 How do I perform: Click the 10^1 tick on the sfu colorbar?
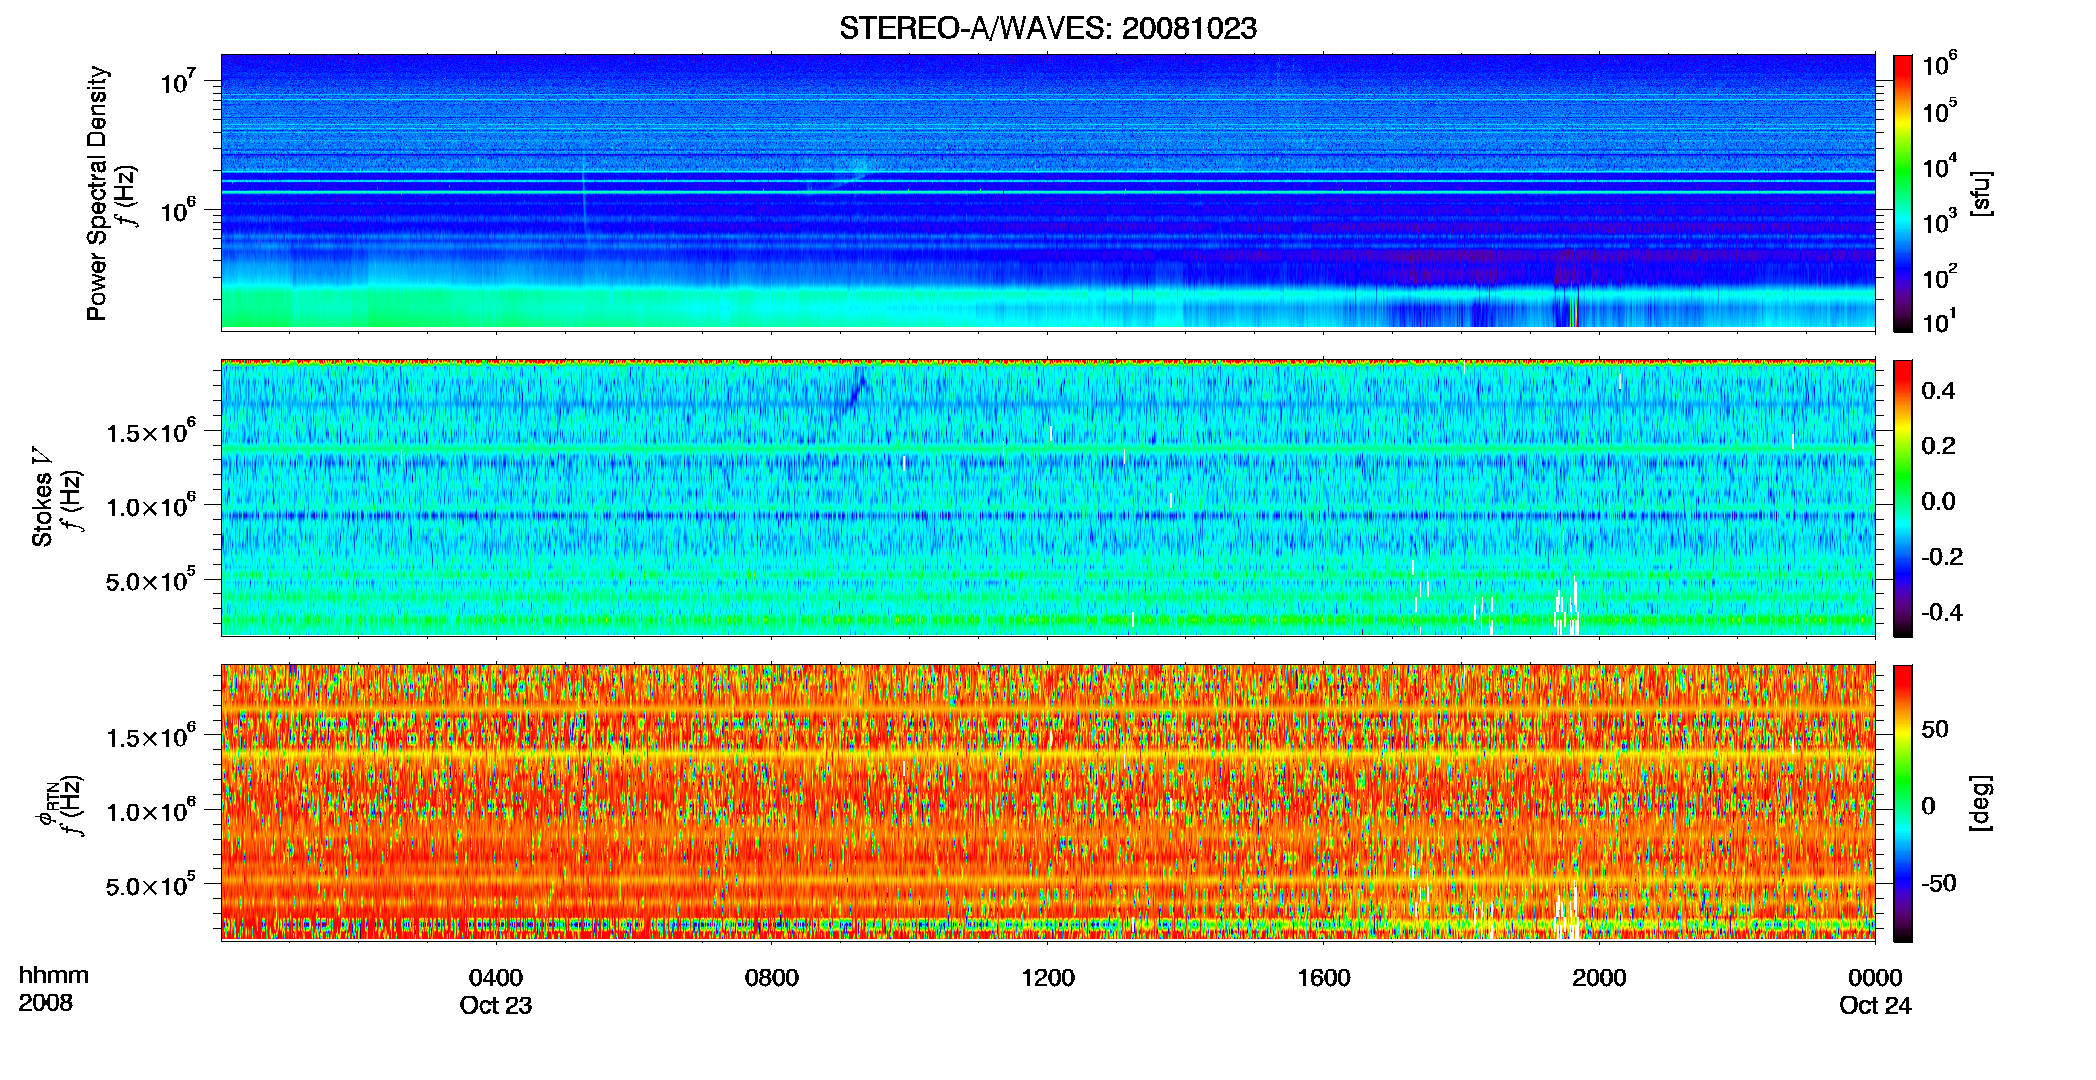pos(1939,320)
